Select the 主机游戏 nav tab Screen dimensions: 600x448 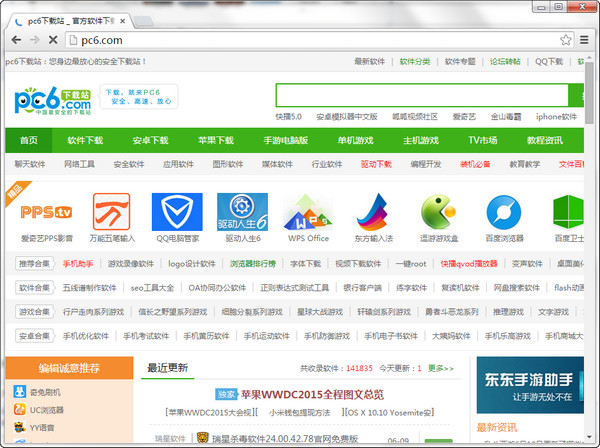(x=421, y=140)
